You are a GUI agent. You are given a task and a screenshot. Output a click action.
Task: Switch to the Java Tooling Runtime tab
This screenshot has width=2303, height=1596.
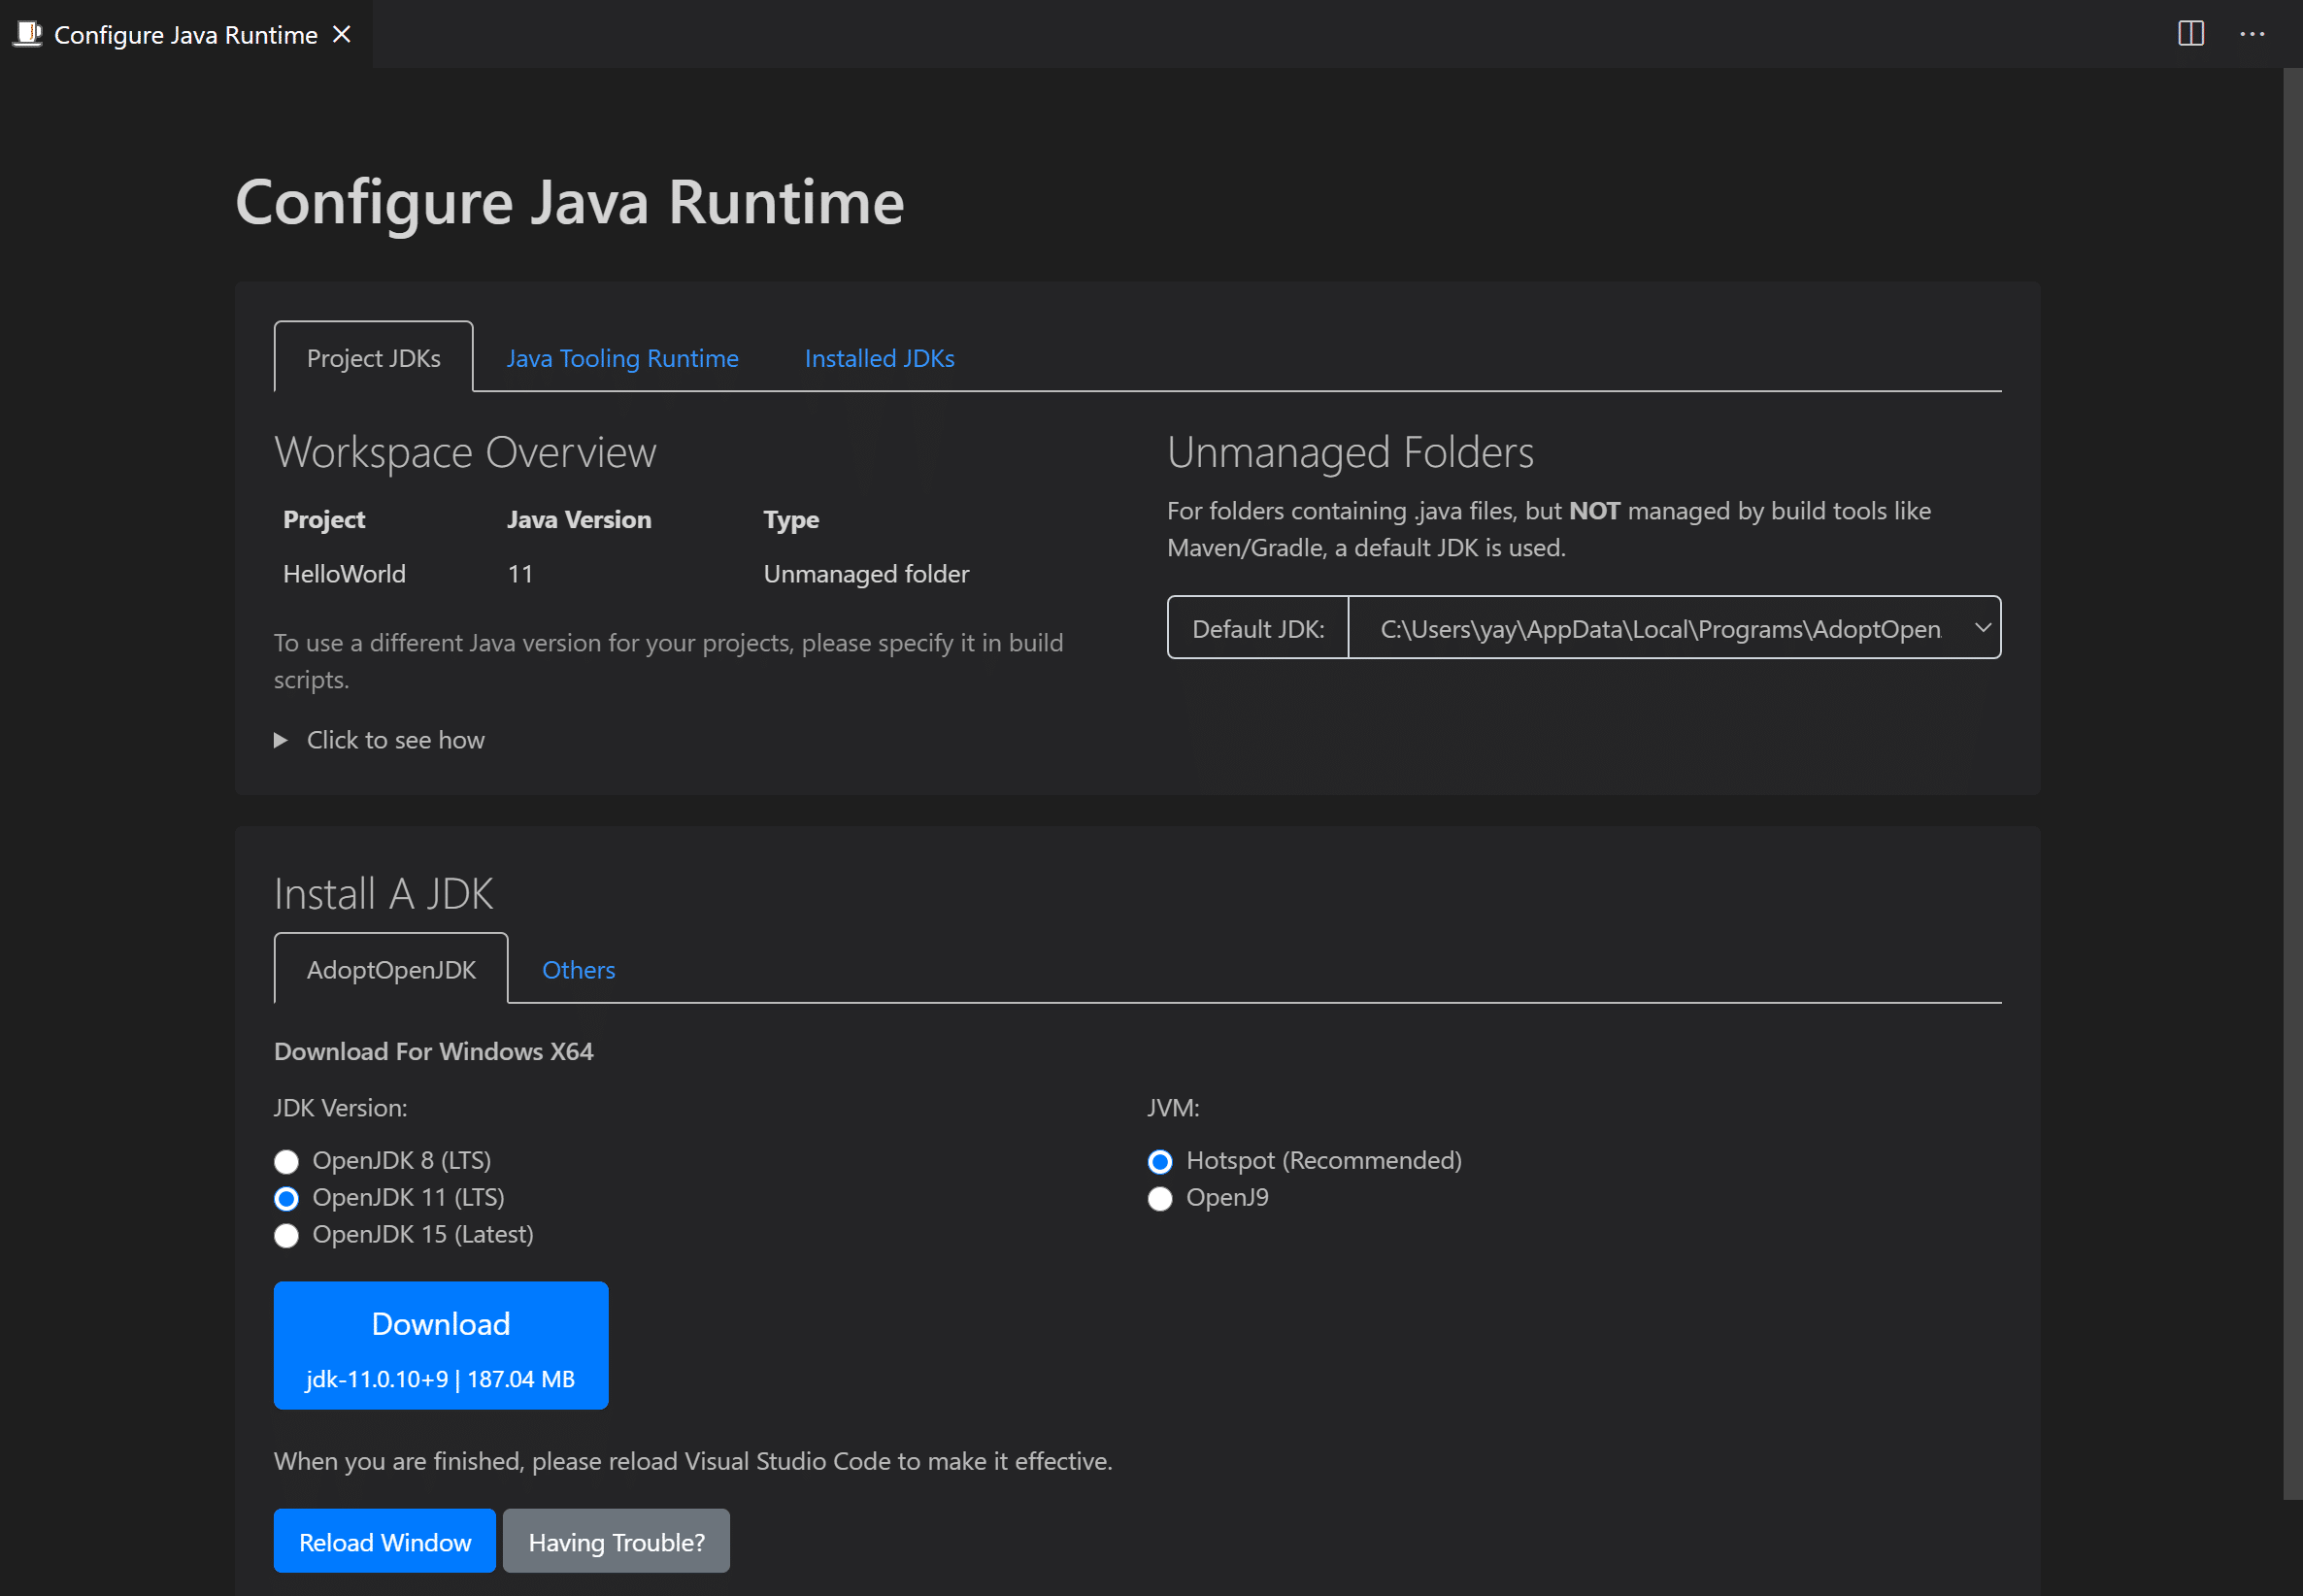[622, 358]
